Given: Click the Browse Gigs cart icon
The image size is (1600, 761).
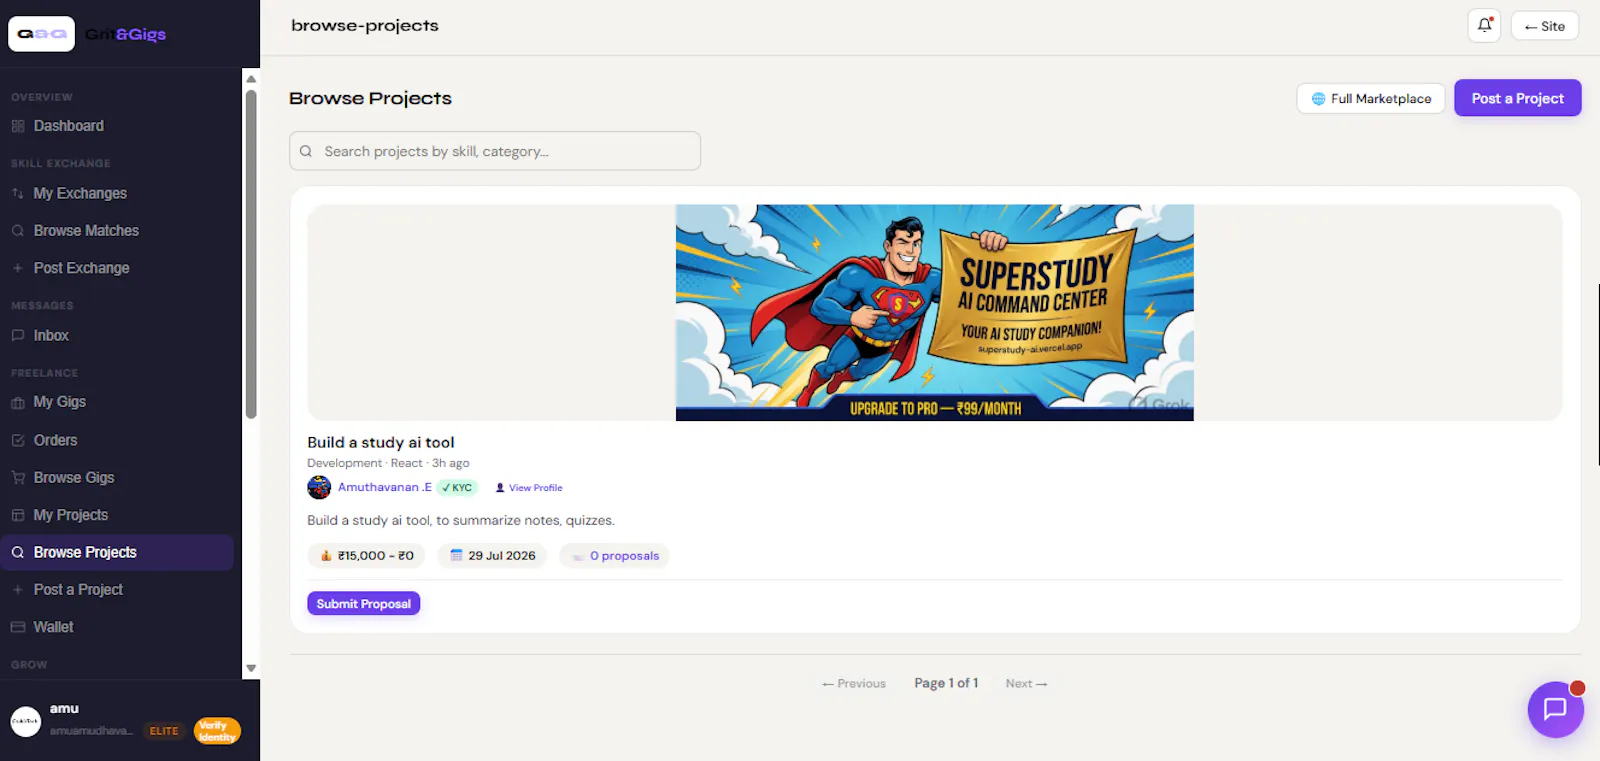Looking at the screenshot, I should pyautogui.click(x=18, y=478).
